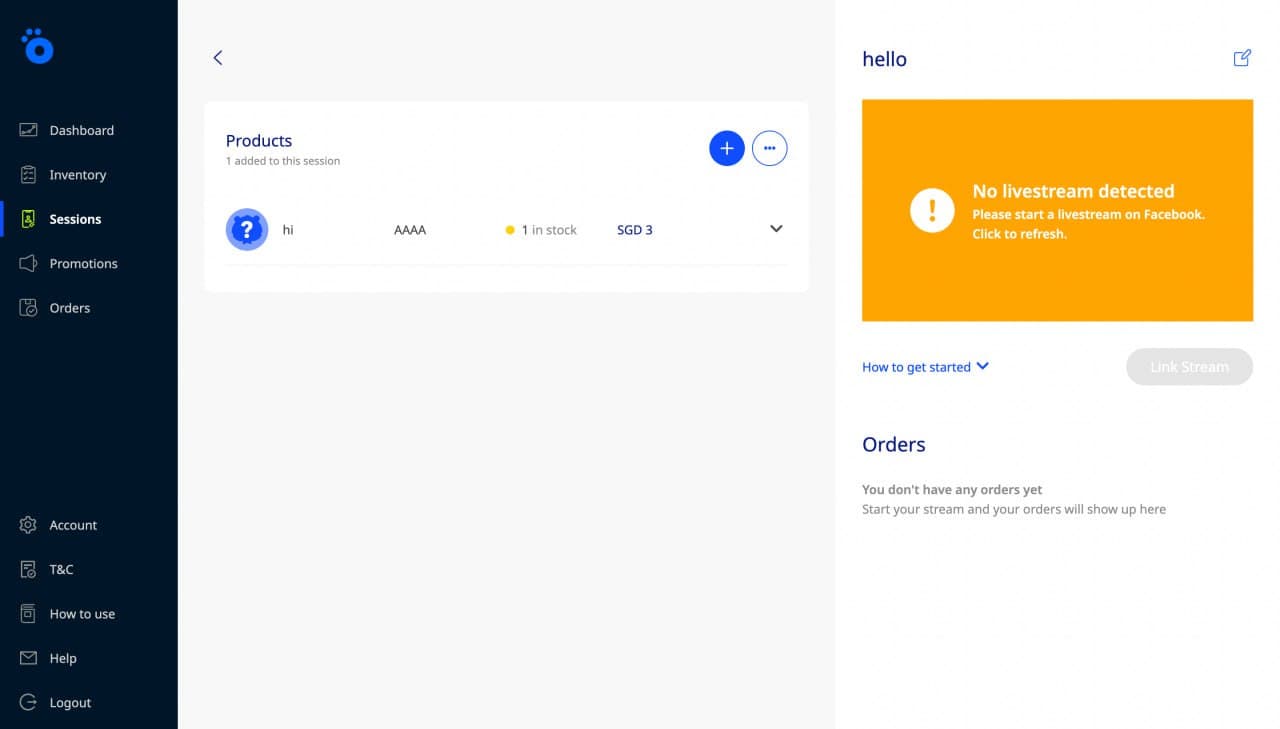Refresh the No livestream detected banner
Viewport: 1280px width, 729px height.
click(1057, 211)
